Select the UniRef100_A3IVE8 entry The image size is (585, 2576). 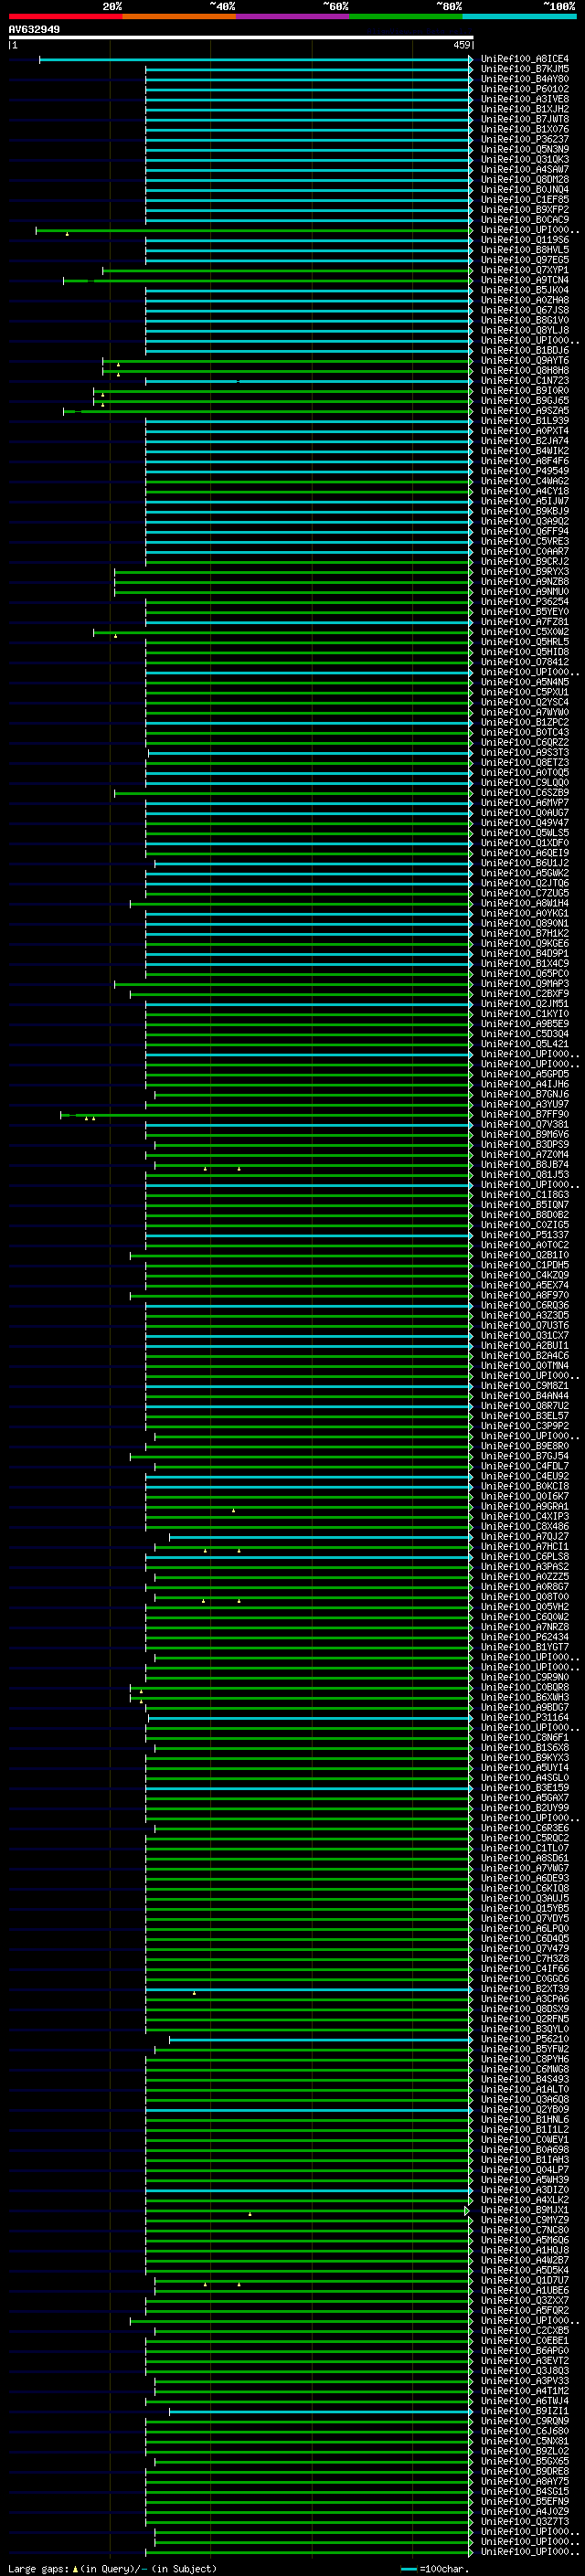[525, 99]
